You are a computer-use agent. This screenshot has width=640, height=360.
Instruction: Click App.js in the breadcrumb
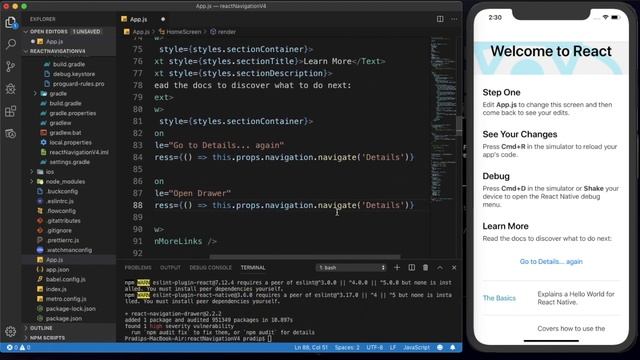click(141, 31)
